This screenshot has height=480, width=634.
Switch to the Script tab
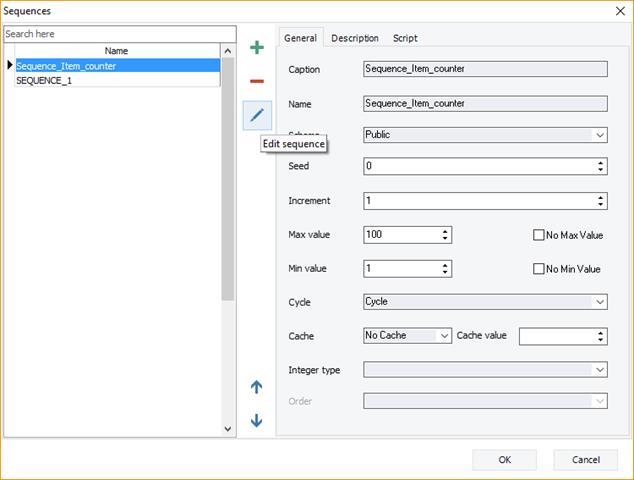[x=405, y=38]
